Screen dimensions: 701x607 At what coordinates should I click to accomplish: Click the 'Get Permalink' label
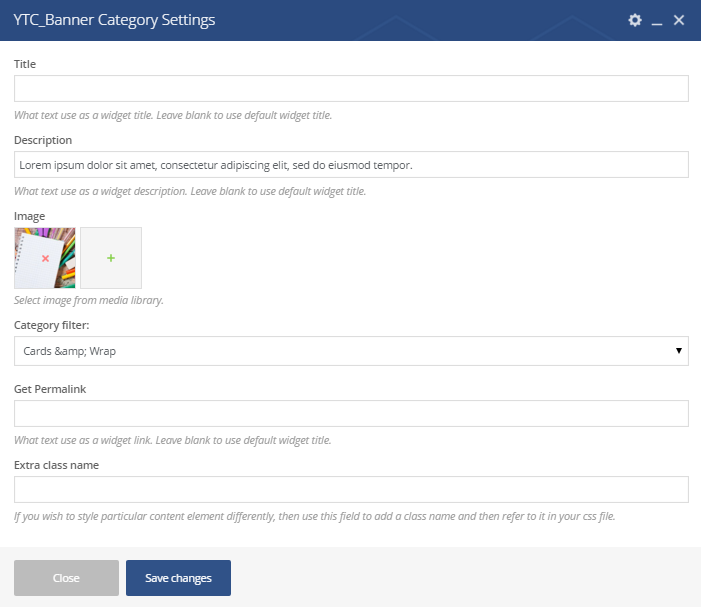[x=50, y=389]
